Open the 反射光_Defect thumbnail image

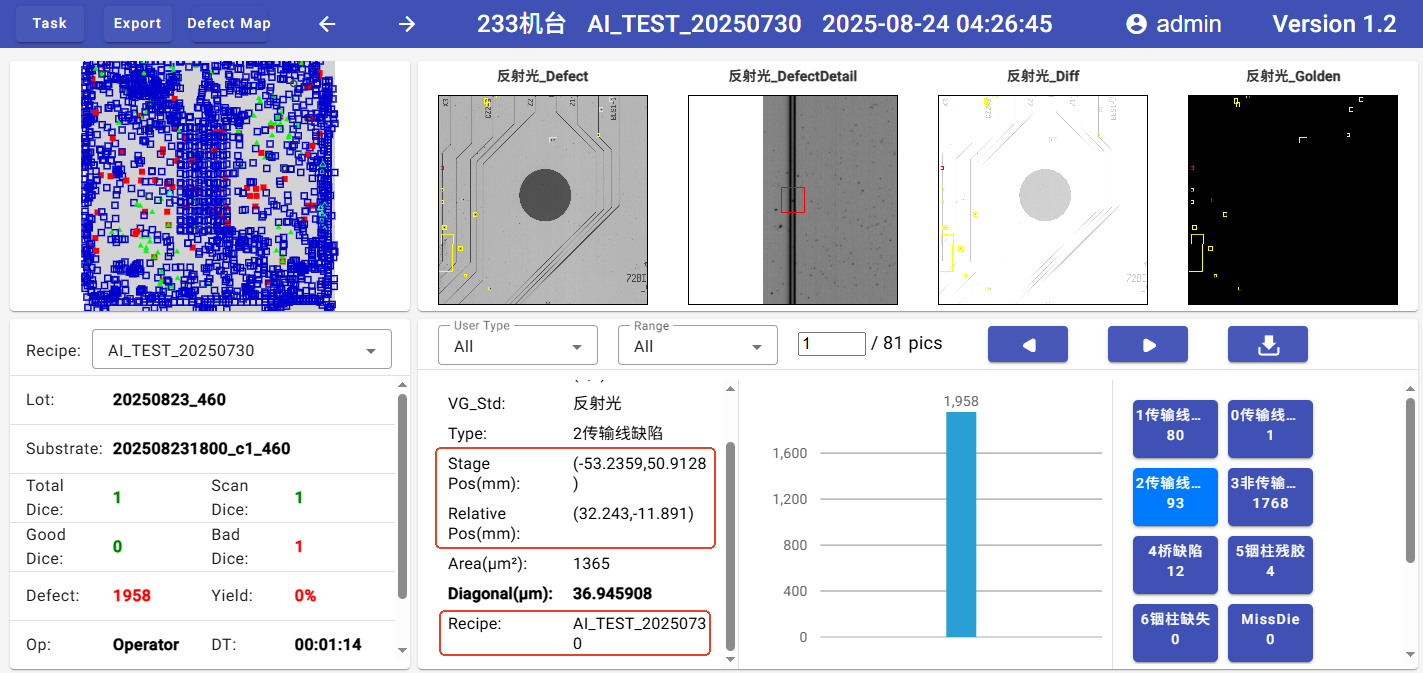coord(543,200)
